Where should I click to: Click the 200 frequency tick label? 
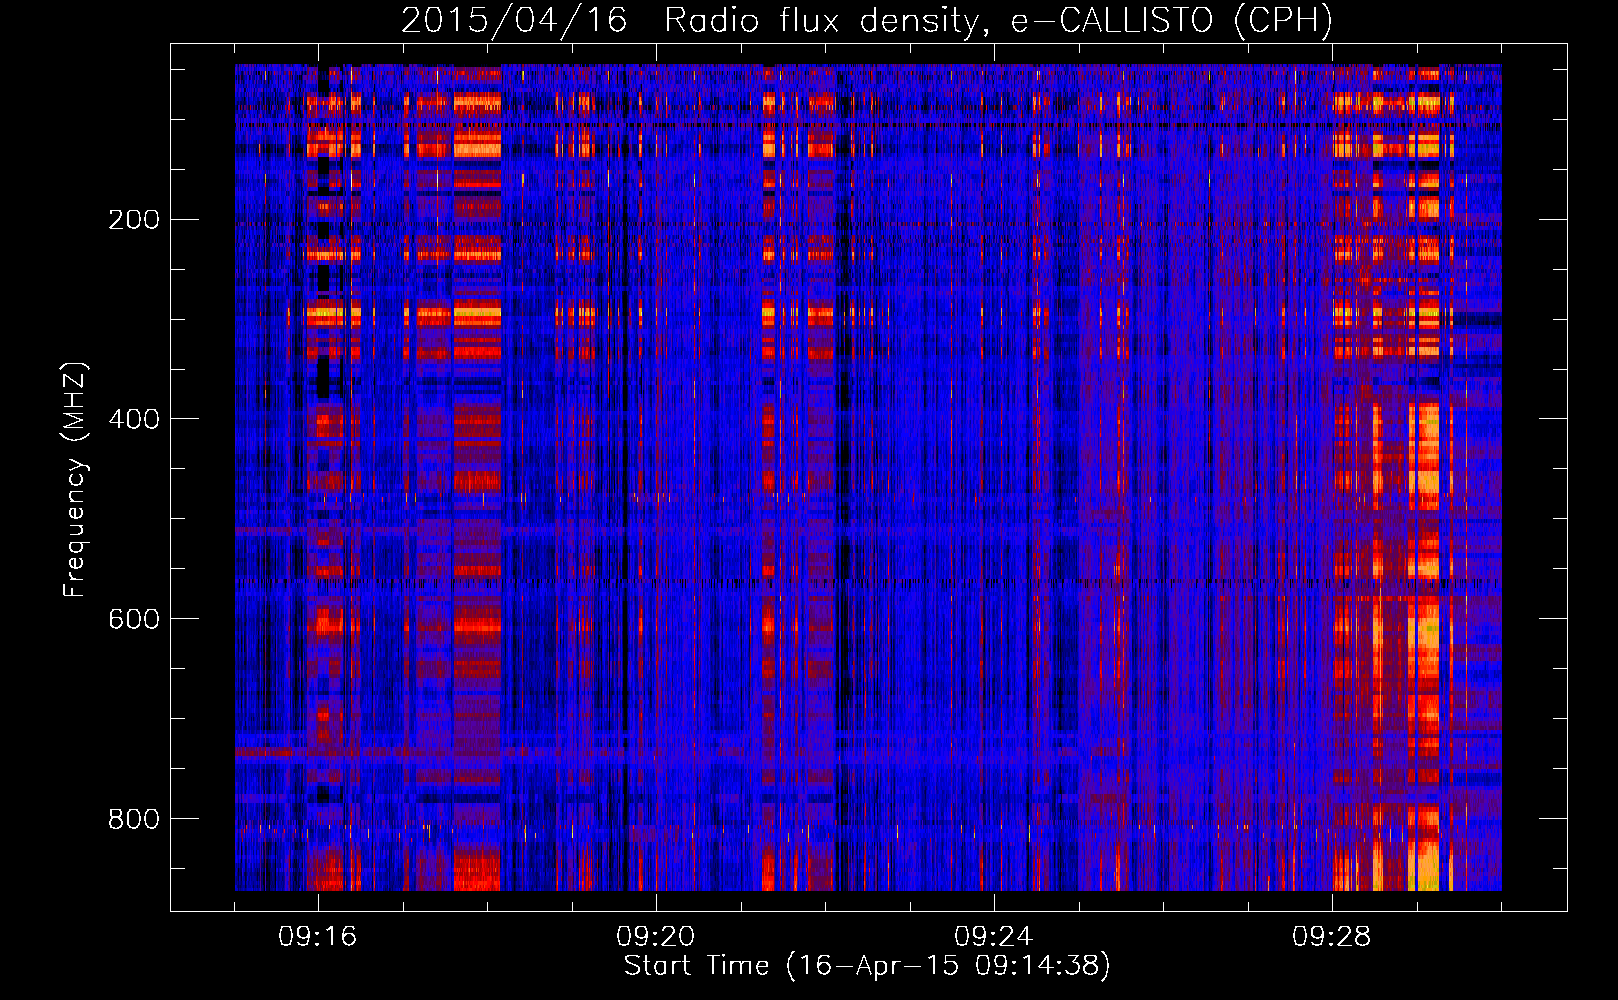pos(134,220)
